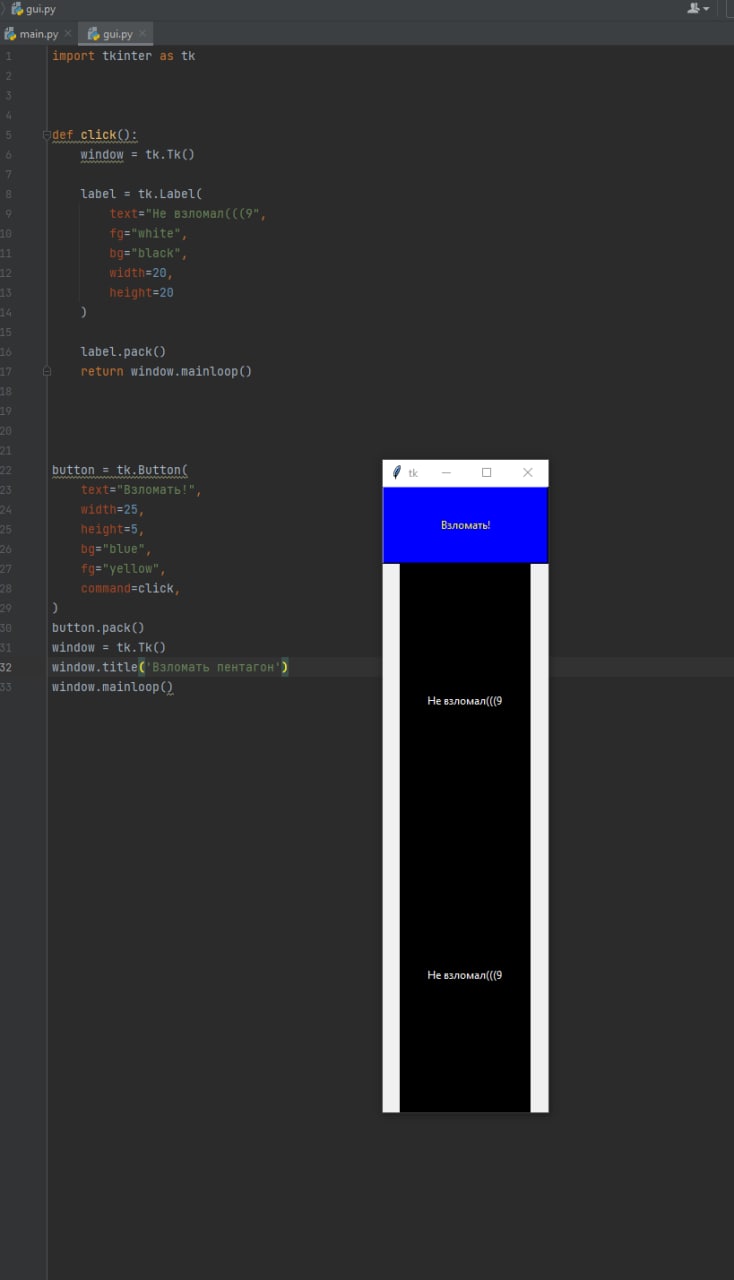Click the window.title('Взломать пентагон') line
This screenshot has width=734, height=1280.
170,667
